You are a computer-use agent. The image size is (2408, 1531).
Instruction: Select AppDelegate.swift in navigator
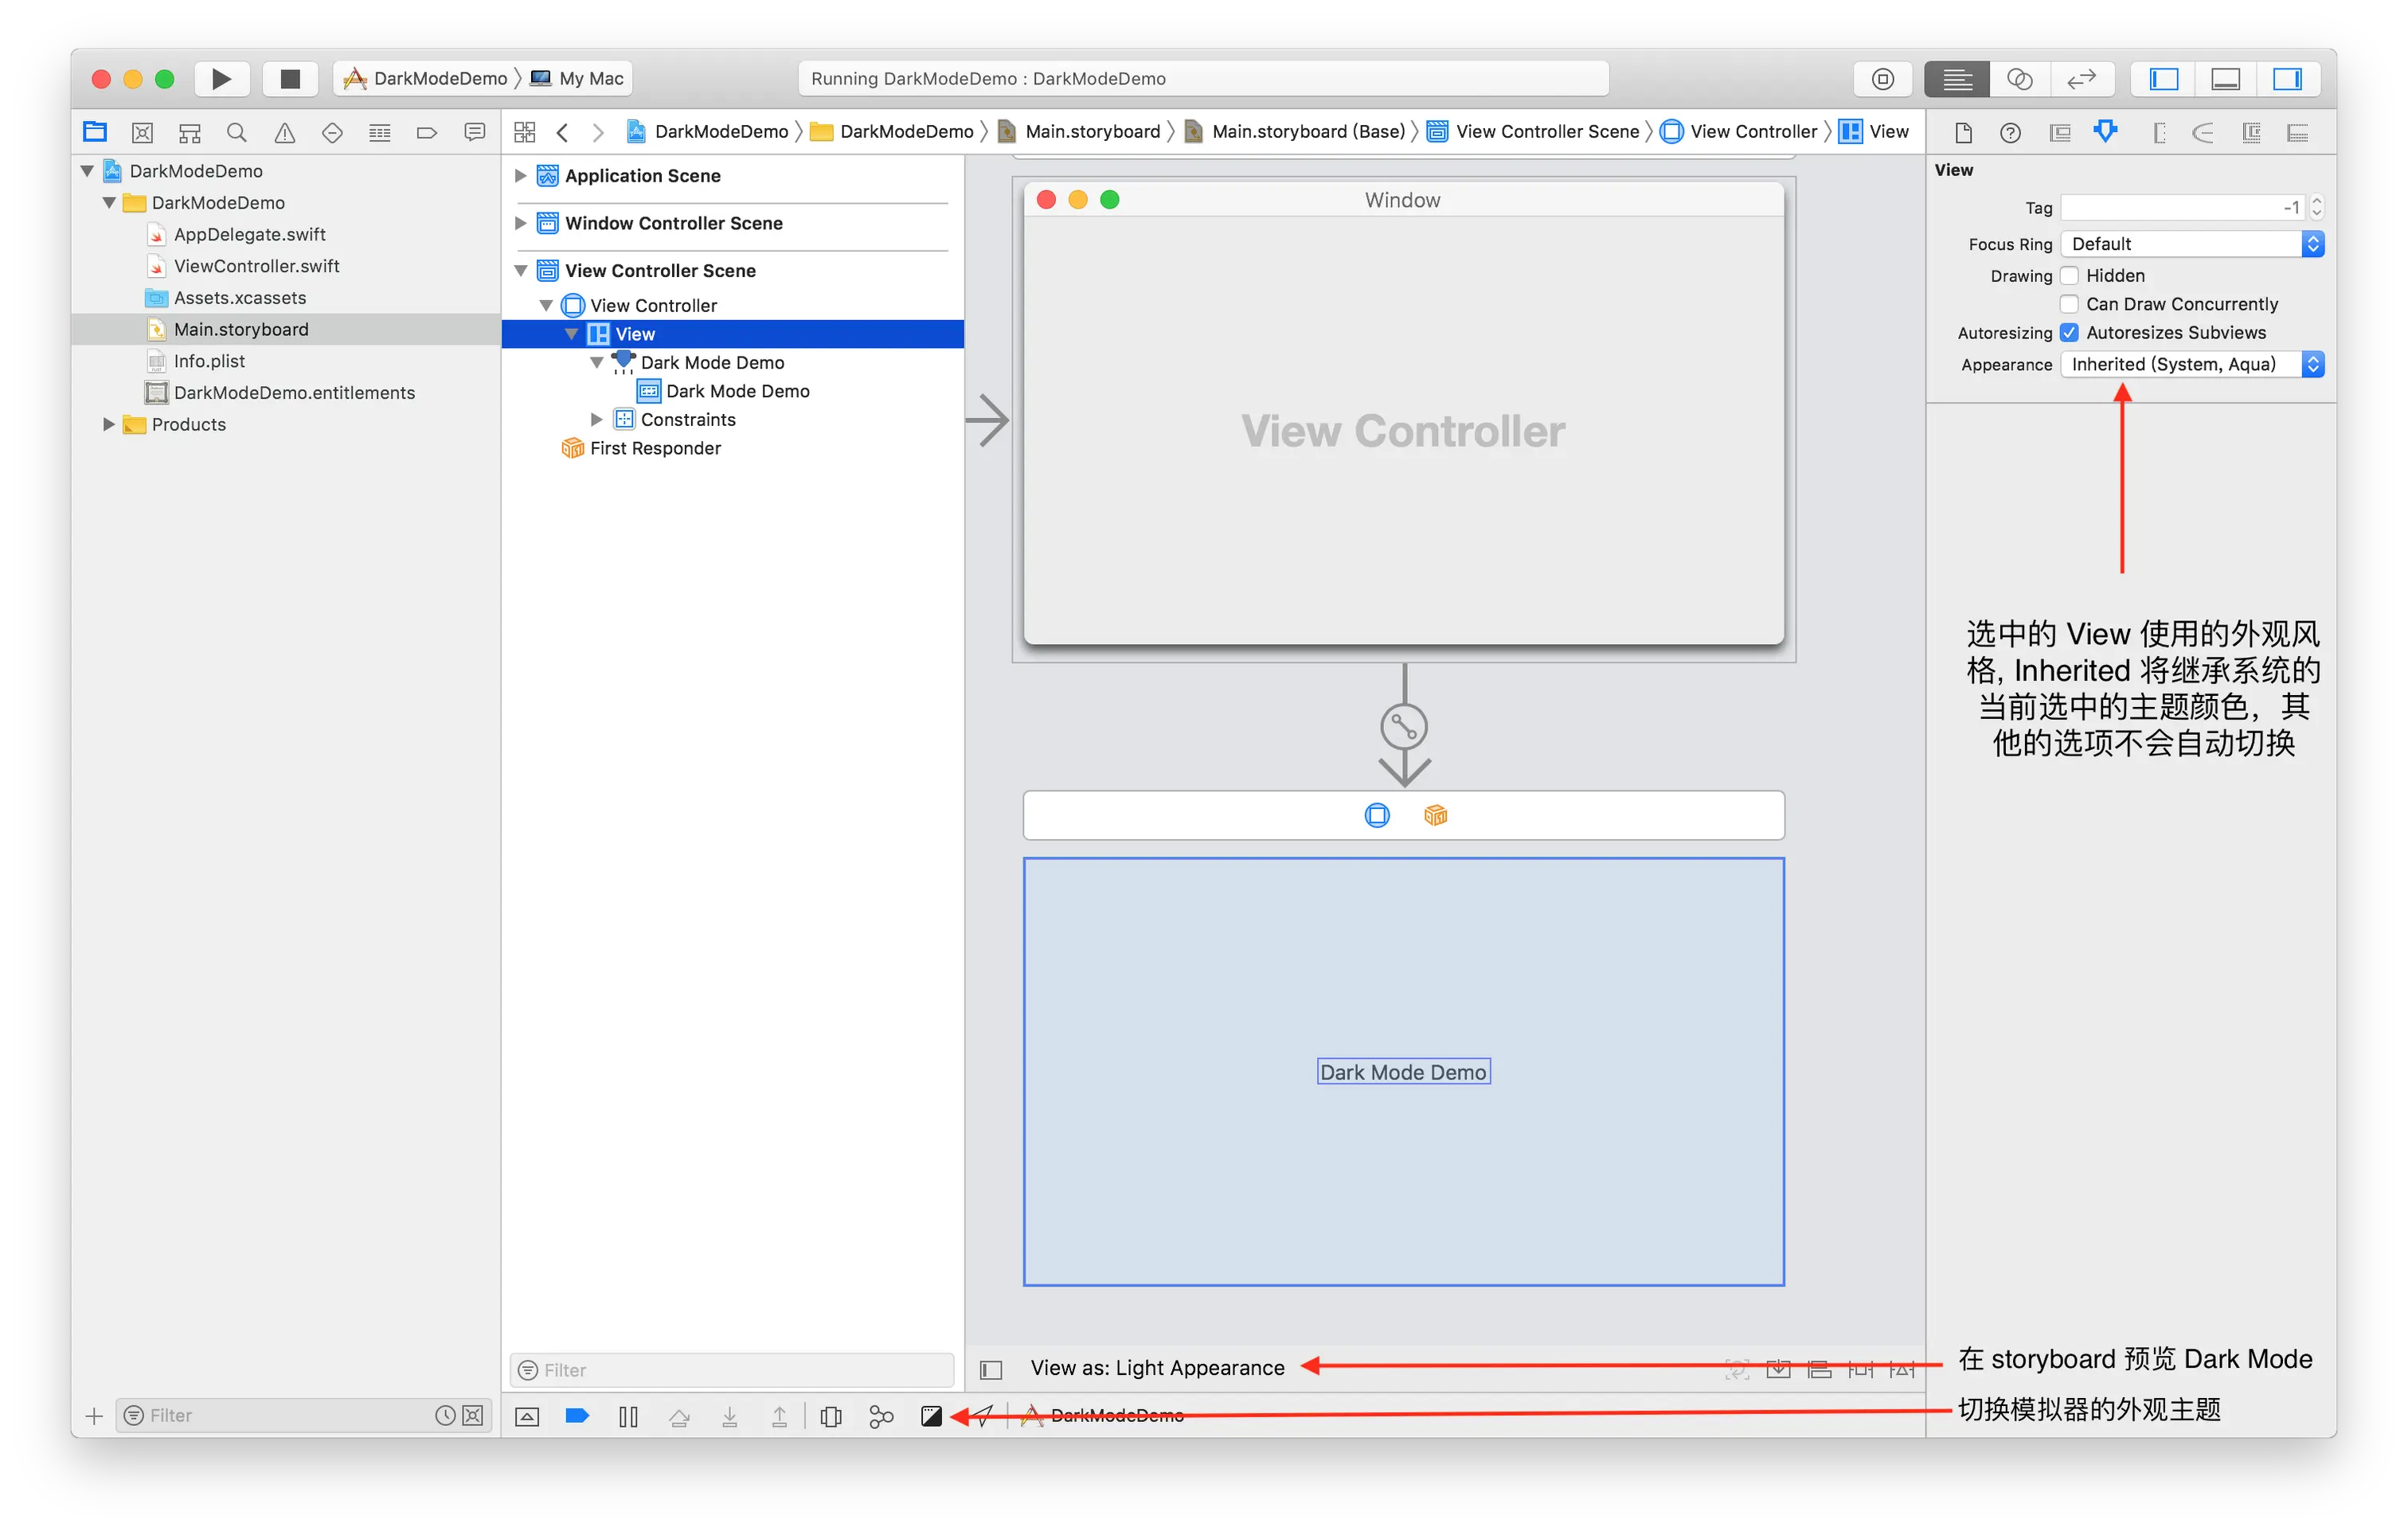[249, 234]
